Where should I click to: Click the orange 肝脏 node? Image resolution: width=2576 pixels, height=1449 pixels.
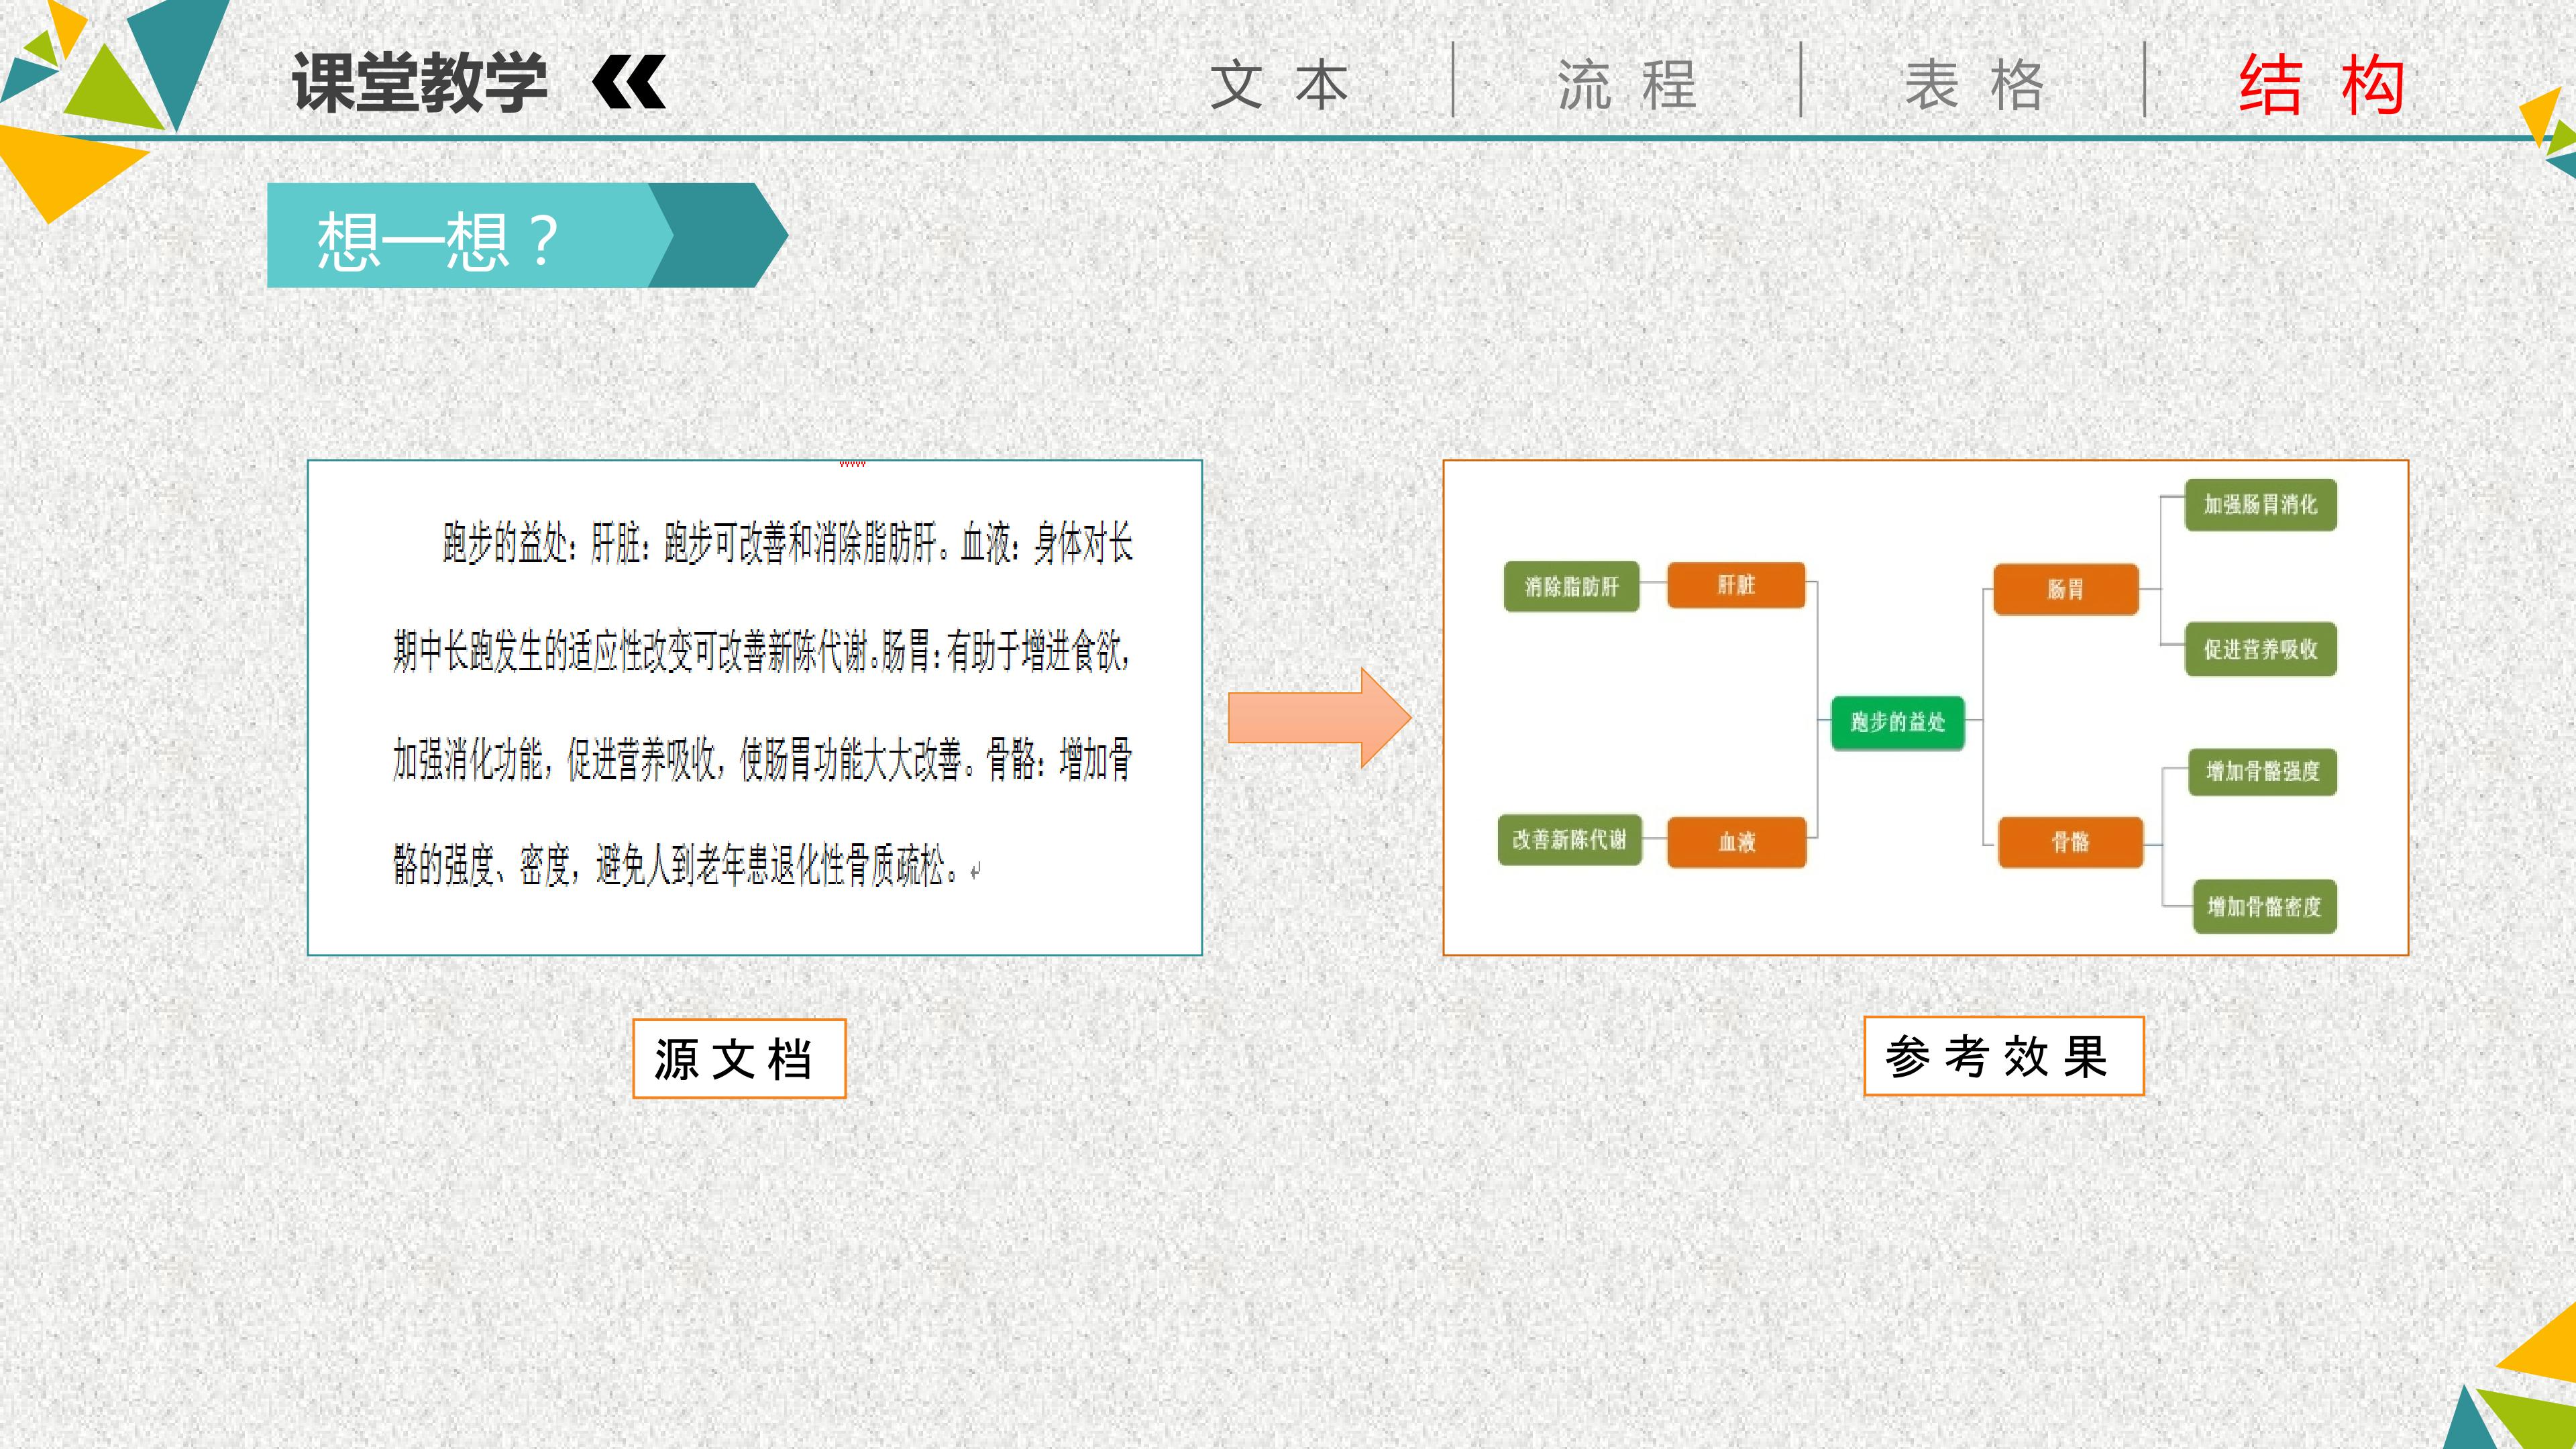pos(1736,585)
